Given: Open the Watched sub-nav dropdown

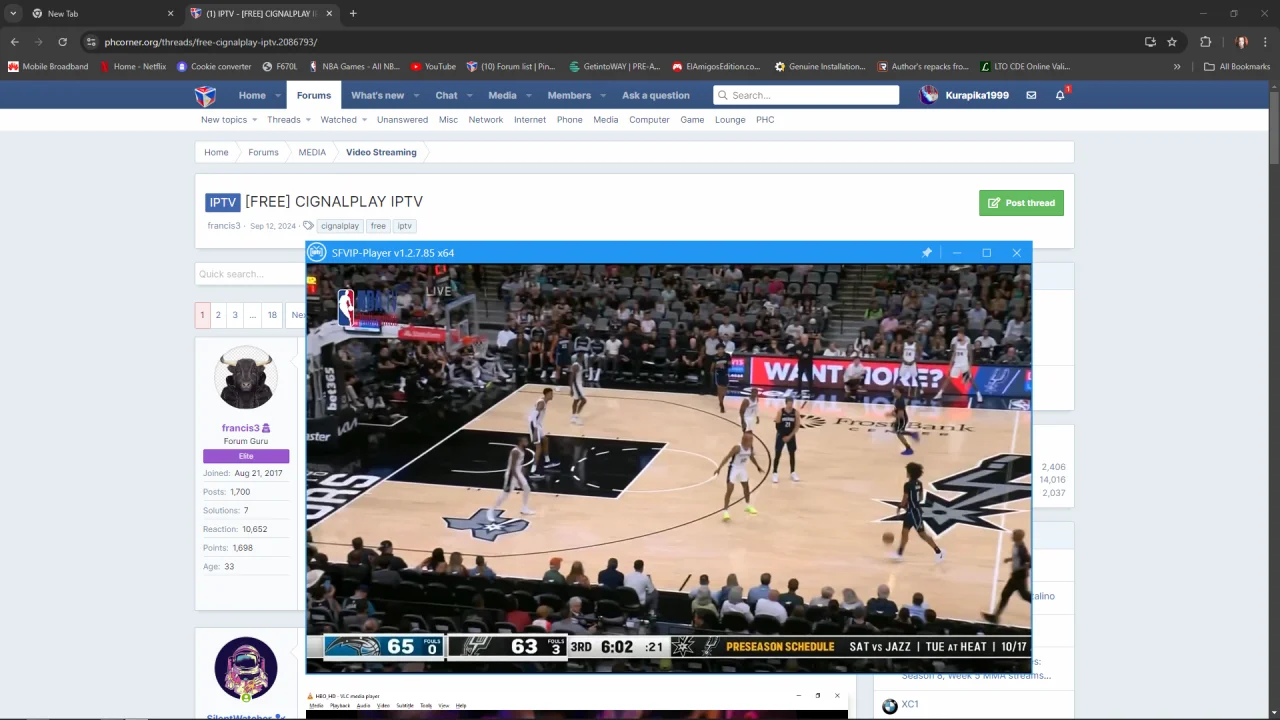Looking at the screenshot, I should point(364,120).
